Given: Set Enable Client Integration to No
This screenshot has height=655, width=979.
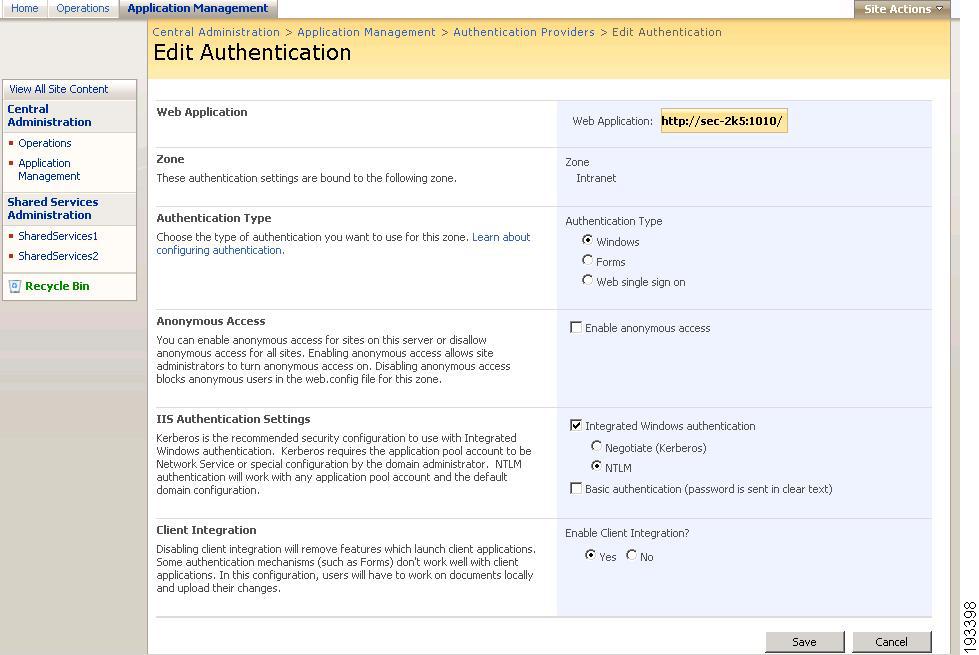Looking at the screenshot, I should 632,555.
